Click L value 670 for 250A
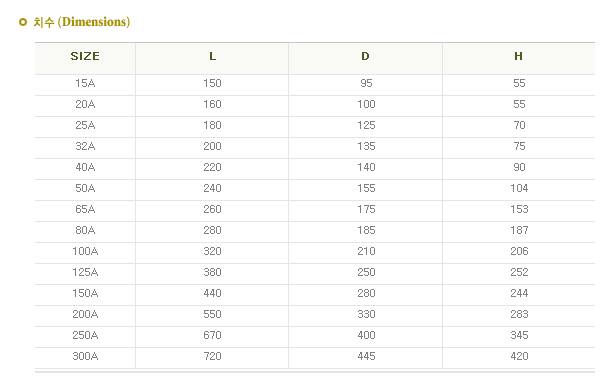 (x=213, y=335)
